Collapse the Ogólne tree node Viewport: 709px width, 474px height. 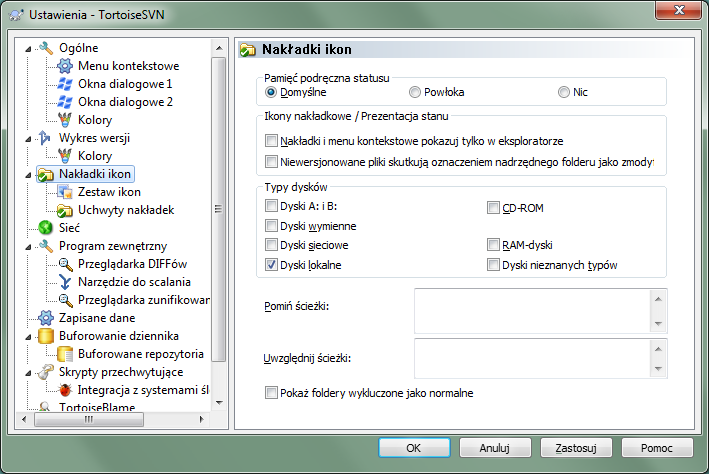click(28, 48)
